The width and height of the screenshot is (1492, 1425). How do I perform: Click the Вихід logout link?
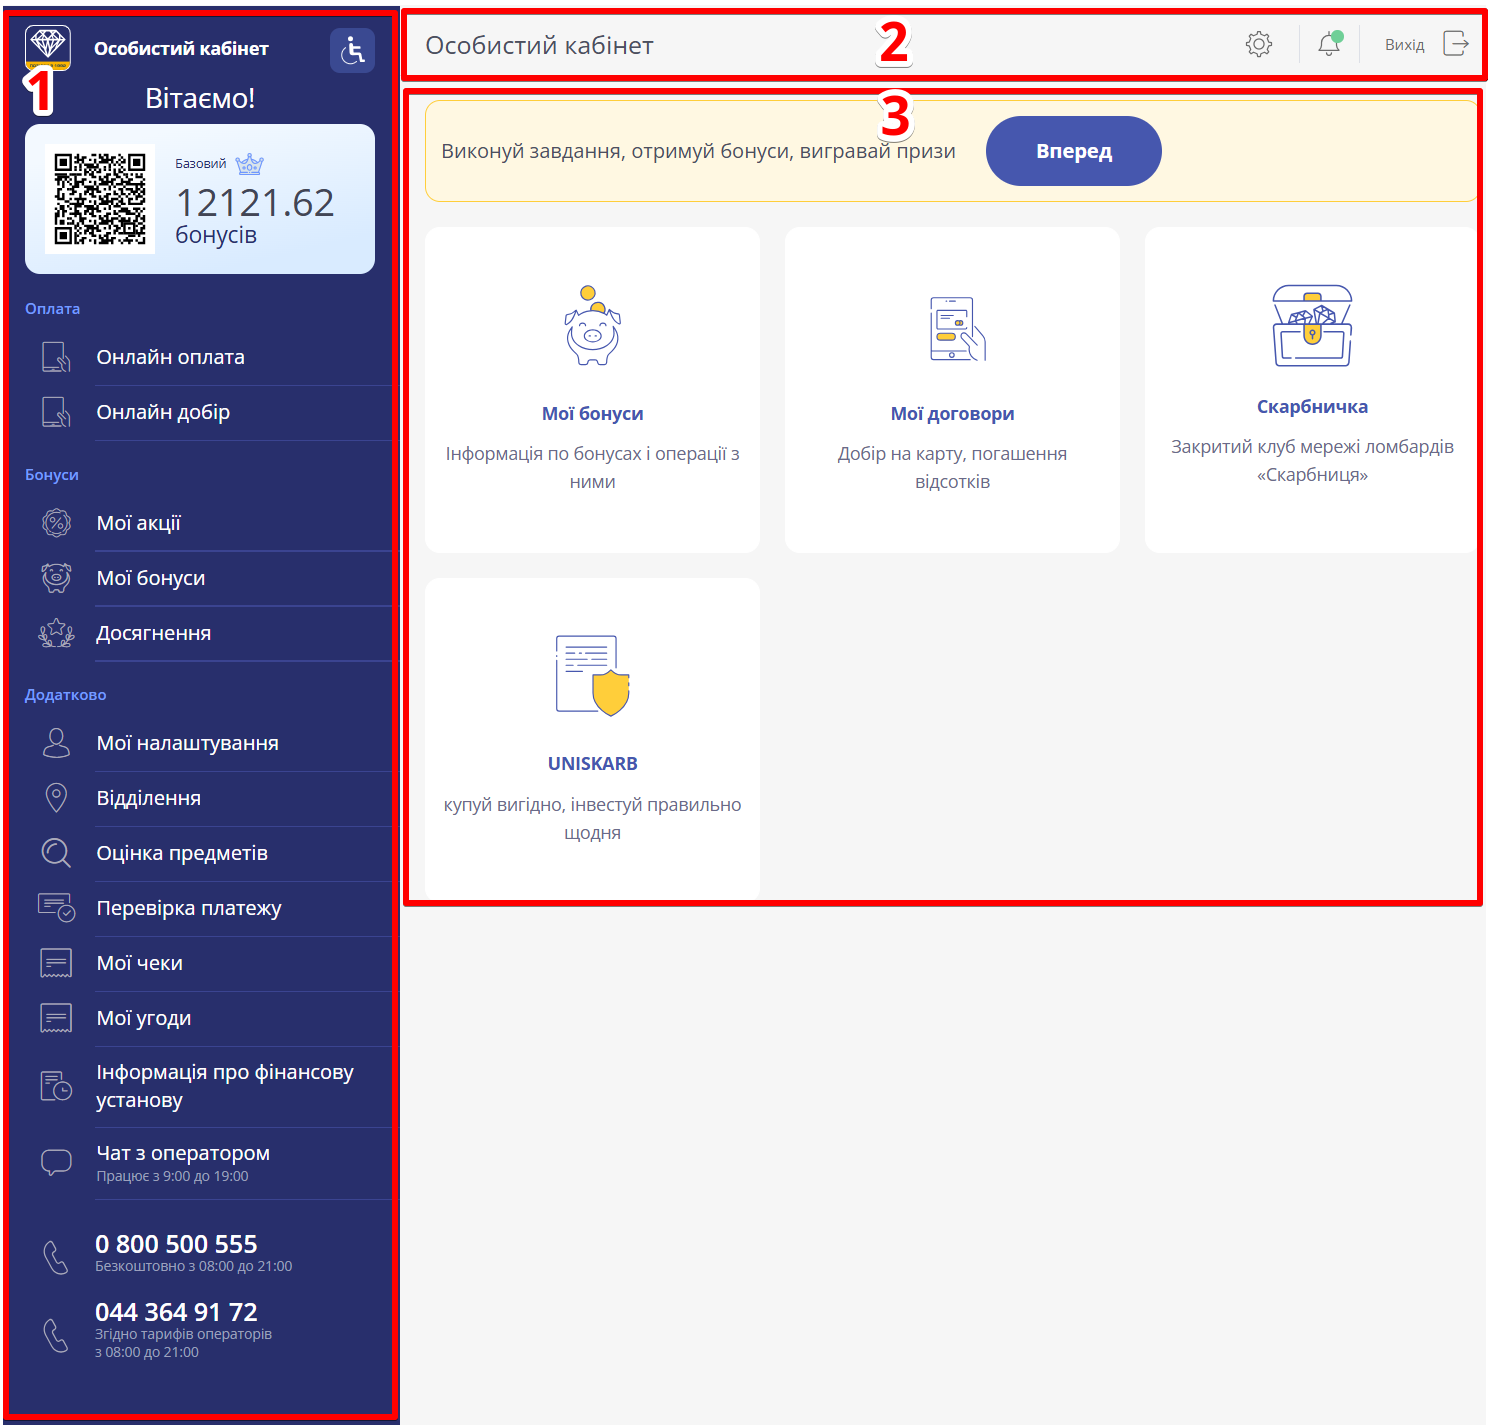pos(1404,45)
